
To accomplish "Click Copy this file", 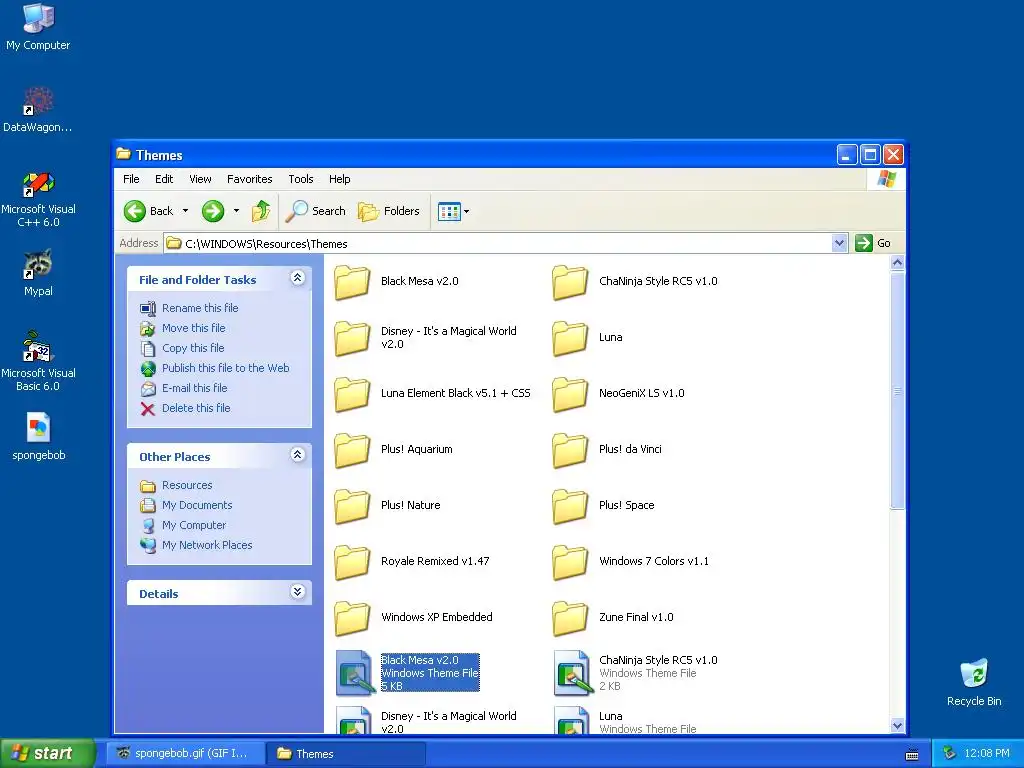I will pos(193,348).
